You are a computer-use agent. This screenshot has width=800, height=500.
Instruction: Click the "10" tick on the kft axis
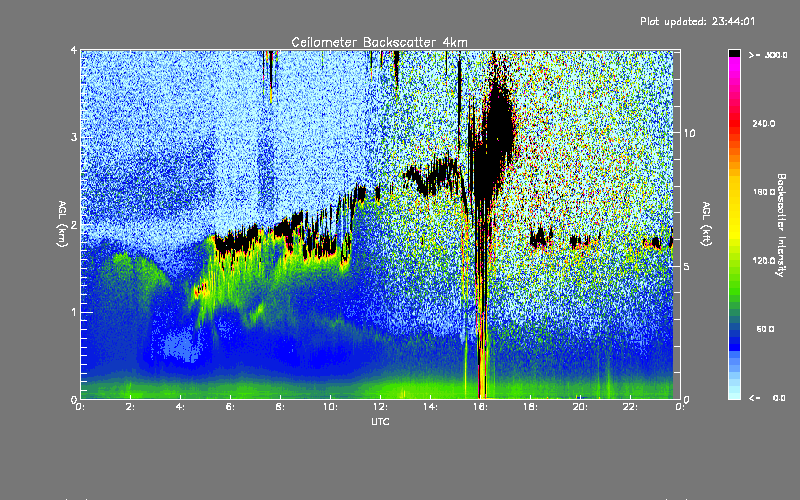pos(689,133)
